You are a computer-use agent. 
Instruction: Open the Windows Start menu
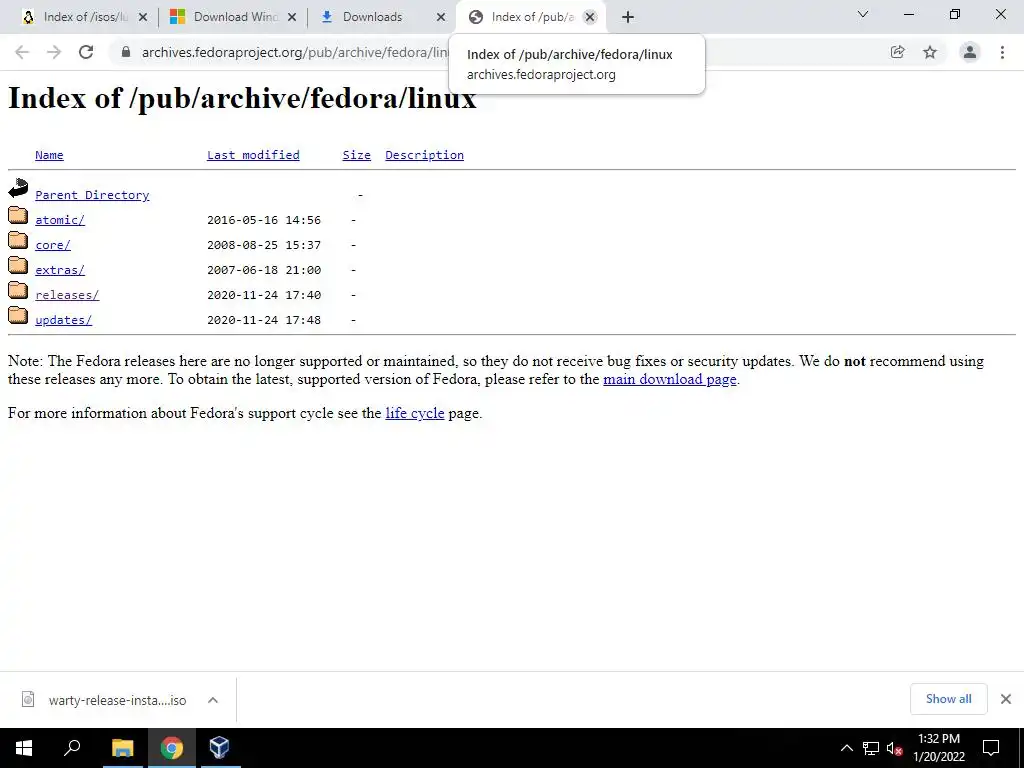click(x=24, y=748)
